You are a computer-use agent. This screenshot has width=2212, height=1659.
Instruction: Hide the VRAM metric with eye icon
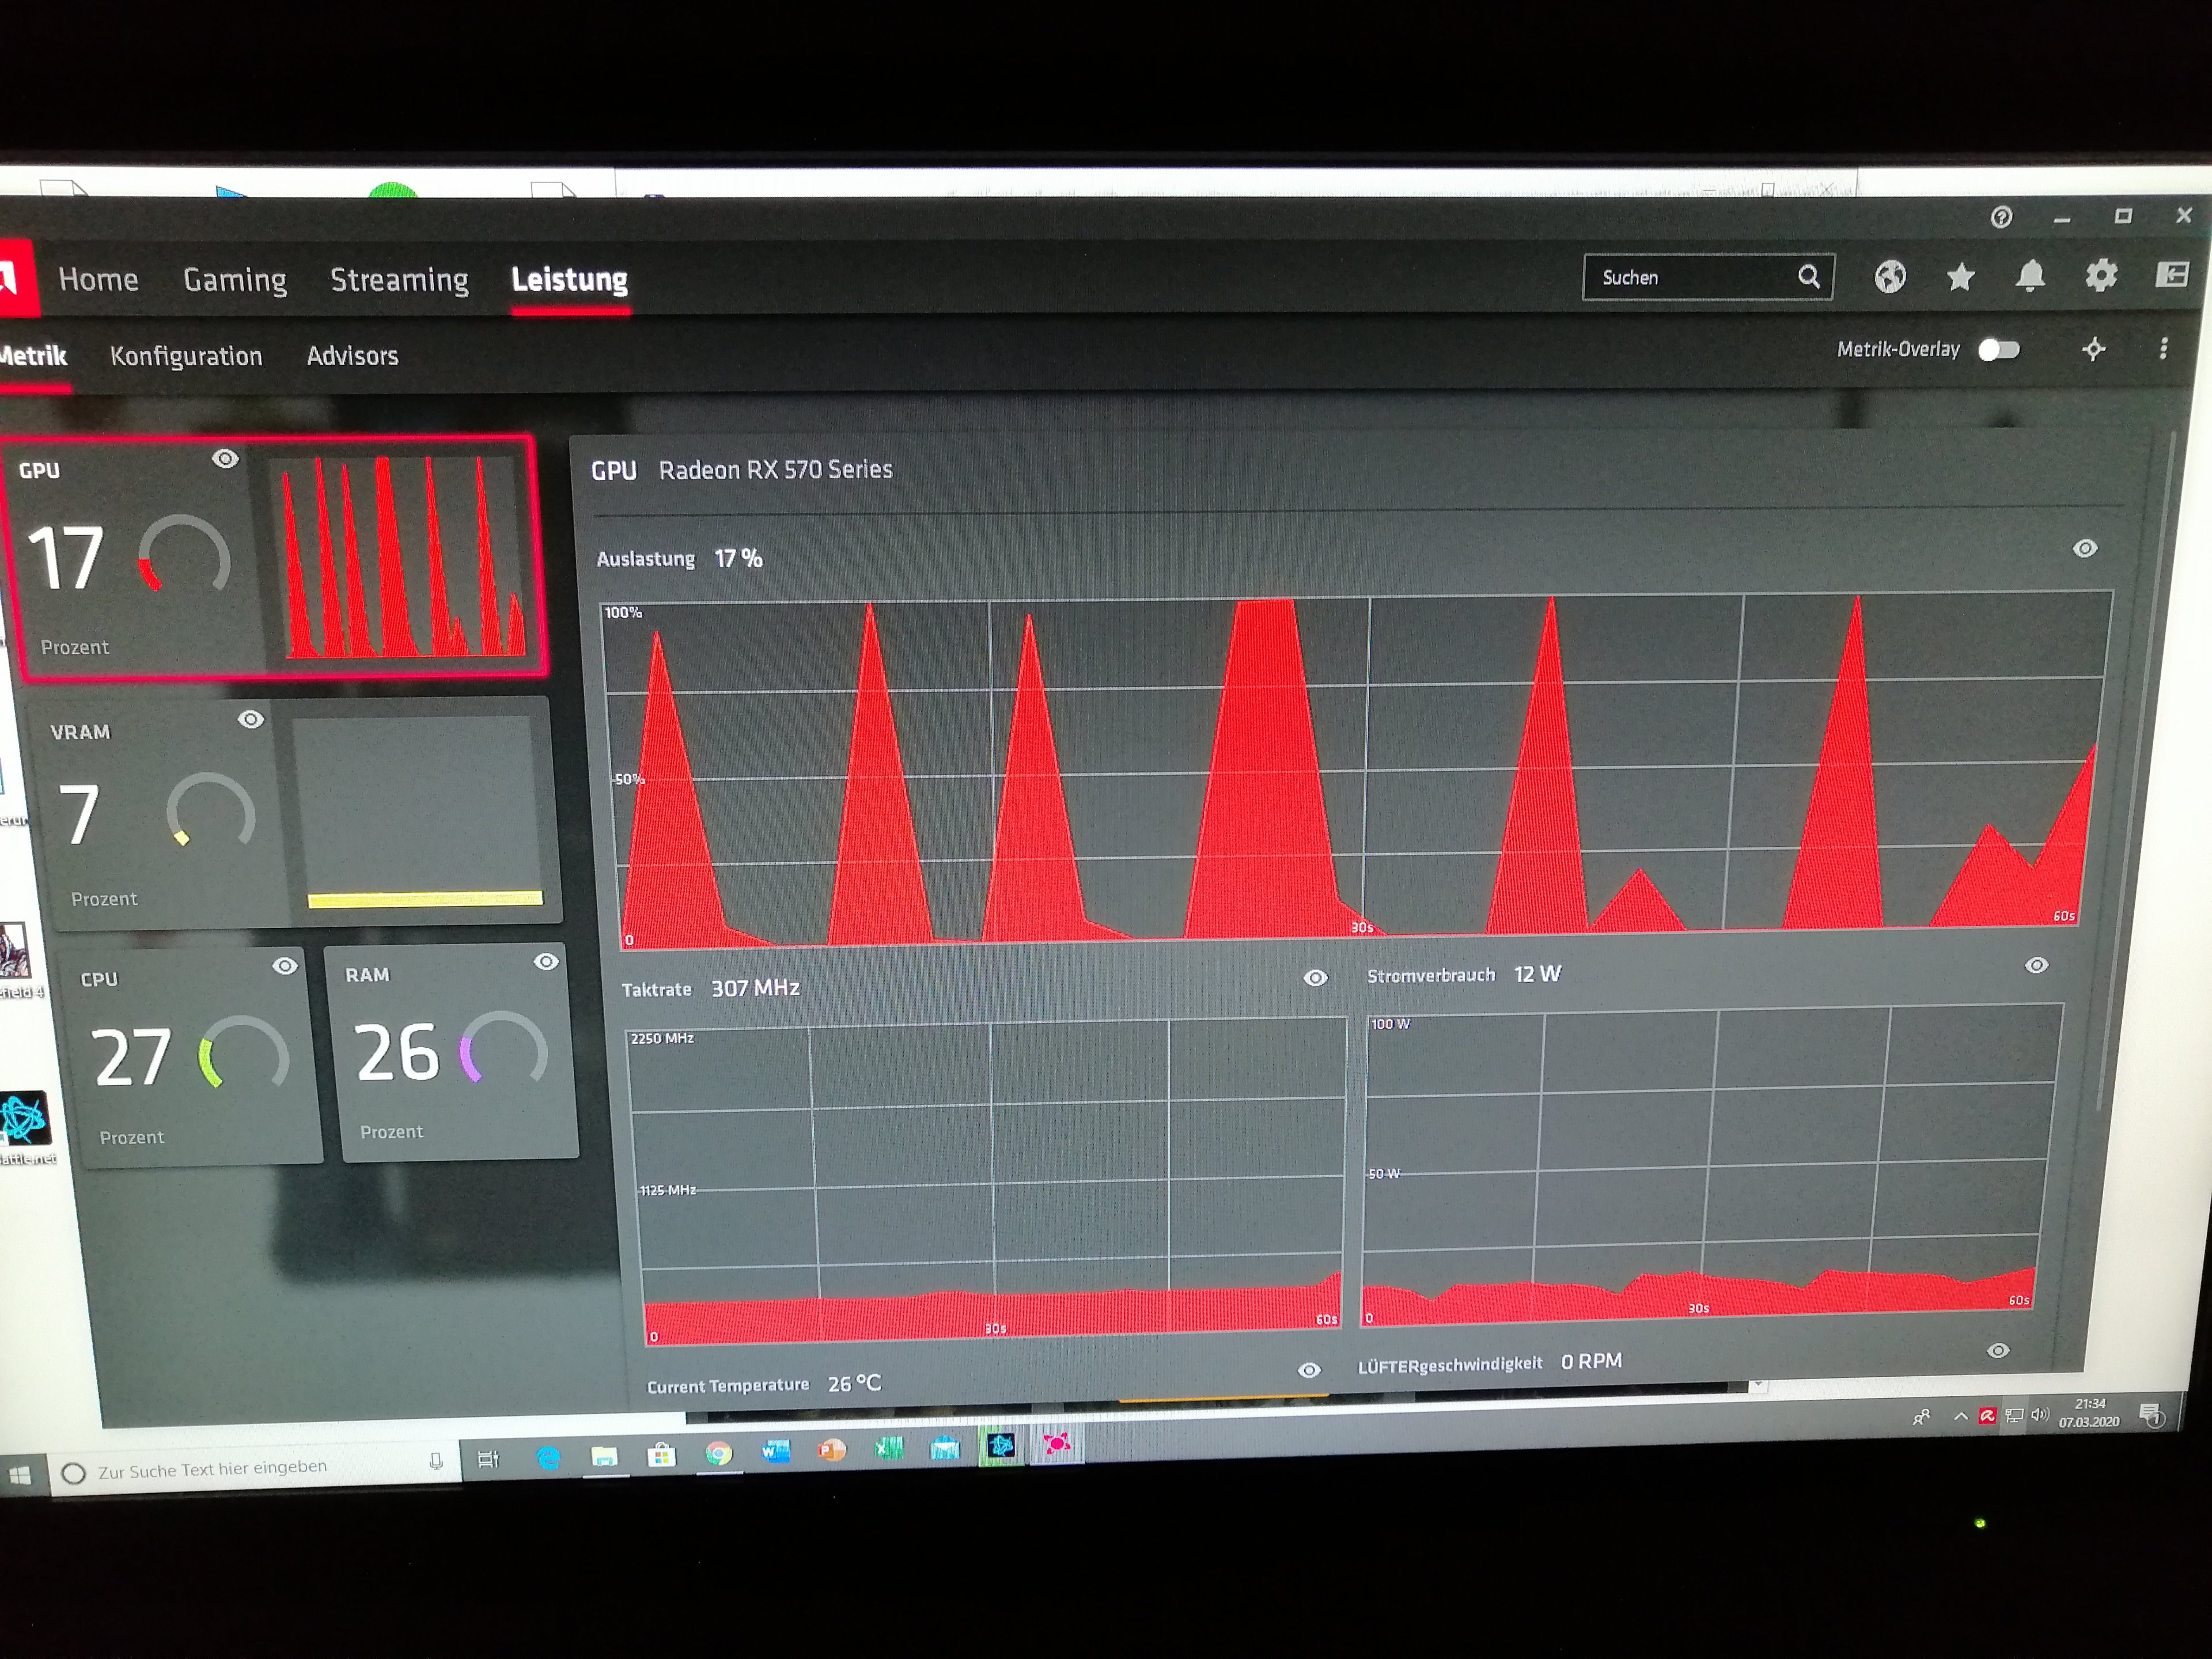251,719
